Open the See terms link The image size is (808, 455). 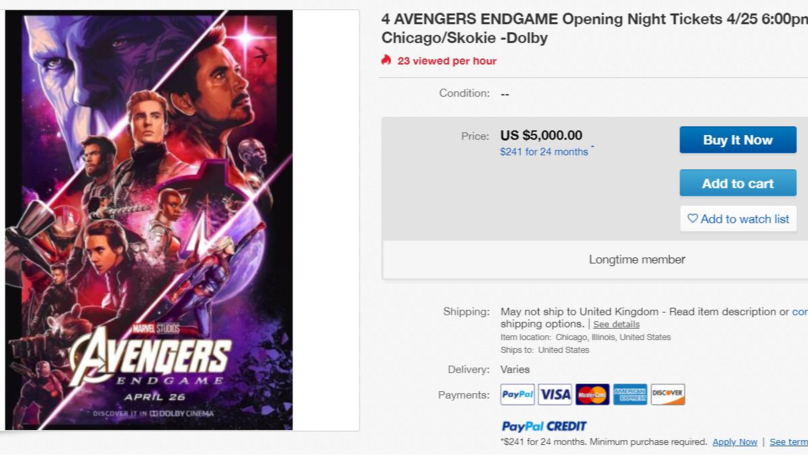[788, 442]
